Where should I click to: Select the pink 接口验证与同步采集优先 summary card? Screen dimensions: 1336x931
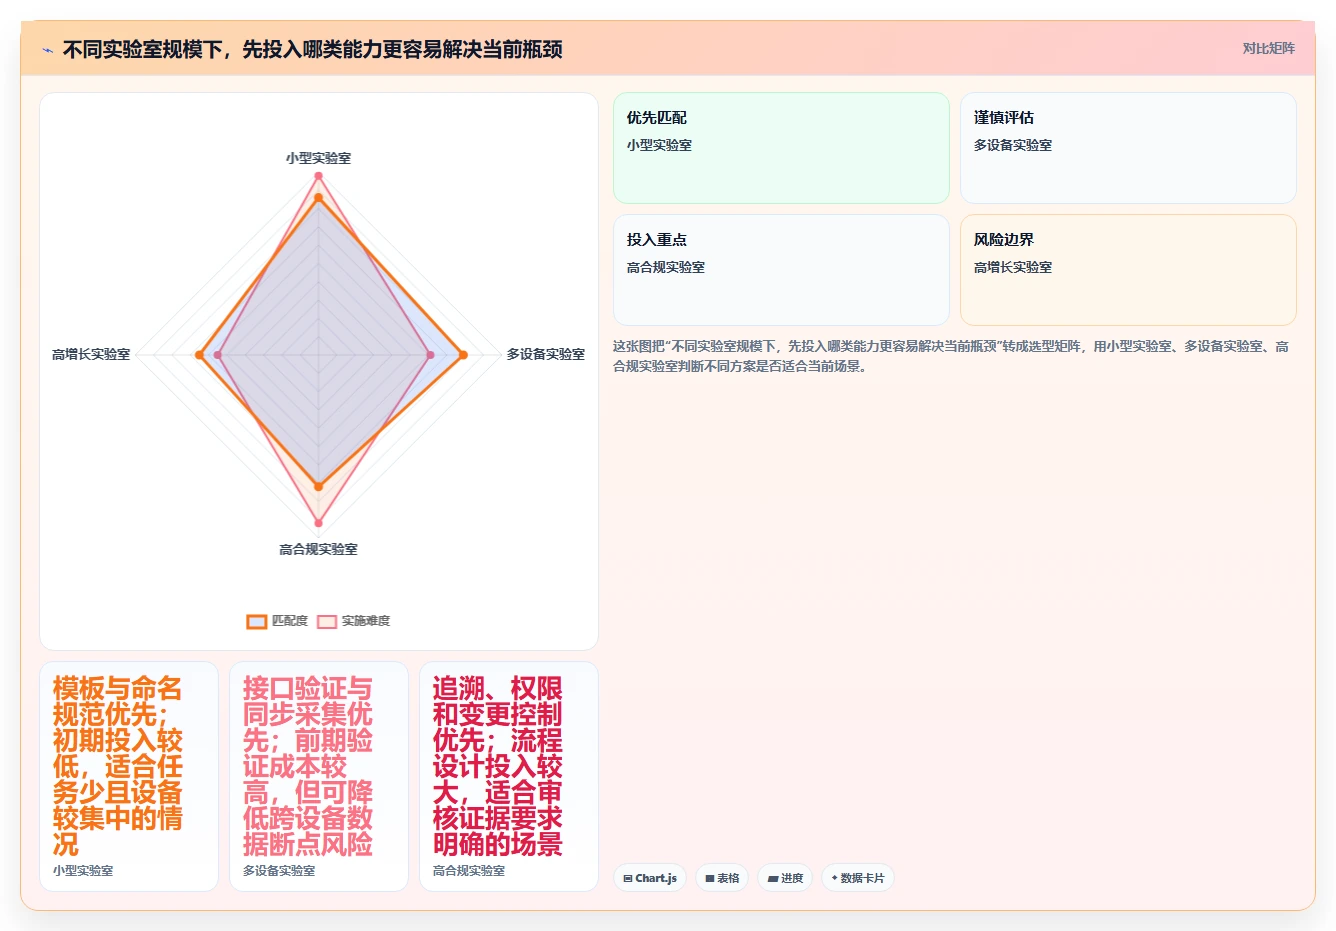(319, 776)
